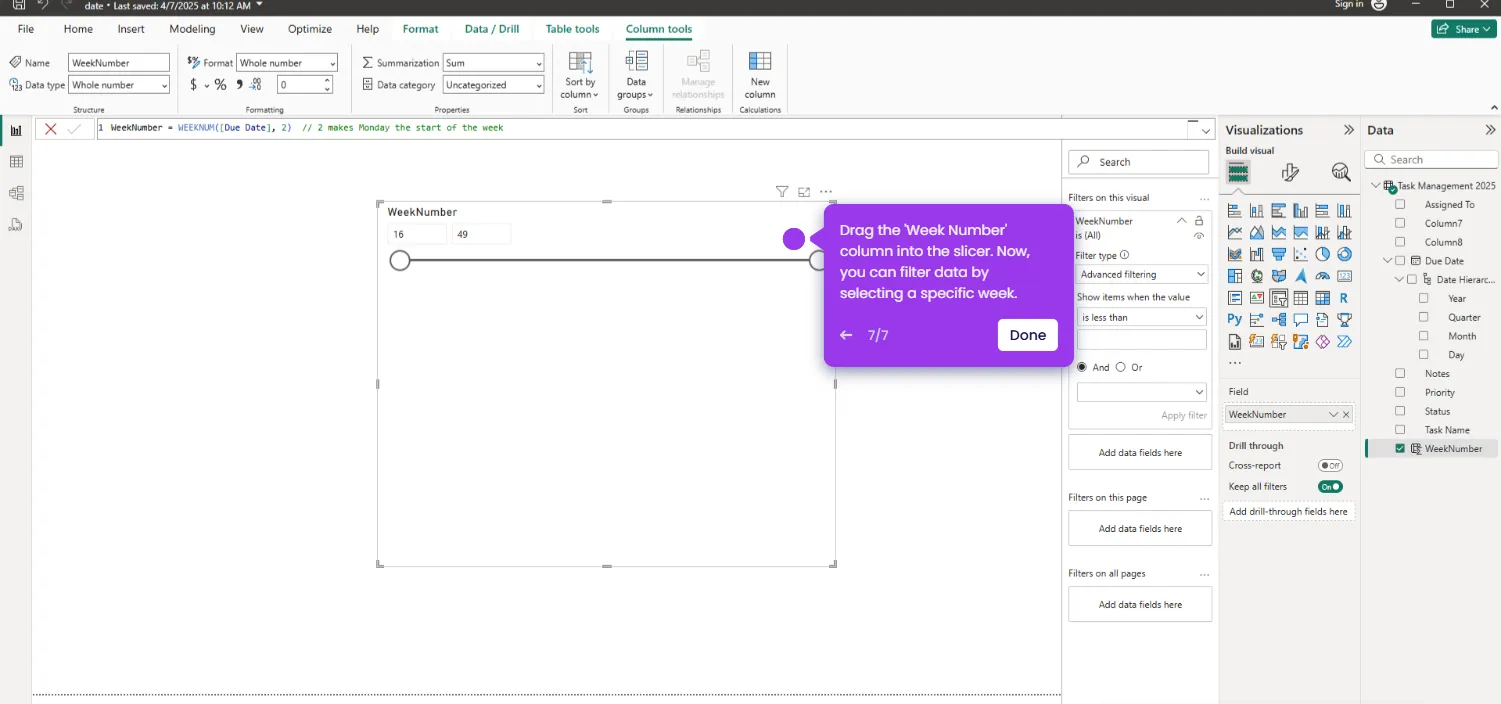Open the Table tools tab
1501x704 pixels.
(x=572, y=29)
